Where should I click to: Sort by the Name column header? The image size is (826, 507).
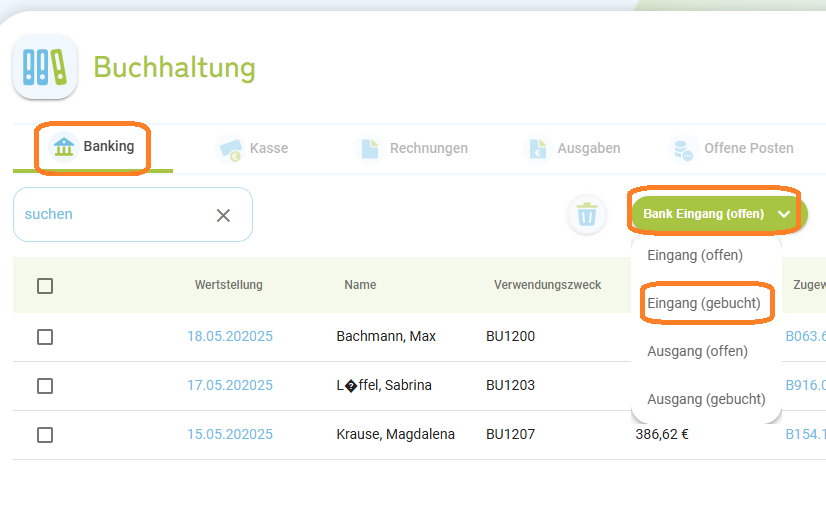pyautogui.click(x=360, y=285)
